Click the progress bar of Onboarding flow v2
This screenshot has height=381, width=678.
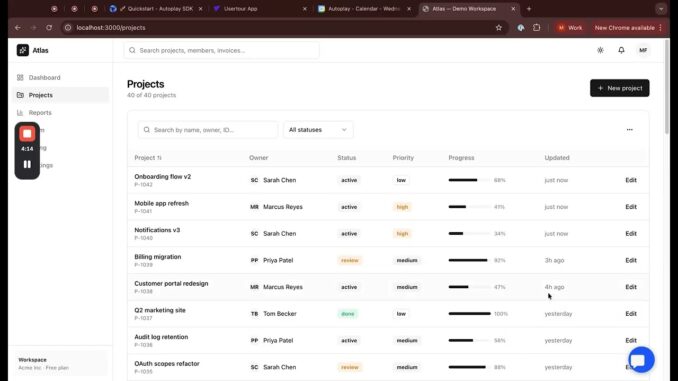pyautogui.click(x=469, y=180)
